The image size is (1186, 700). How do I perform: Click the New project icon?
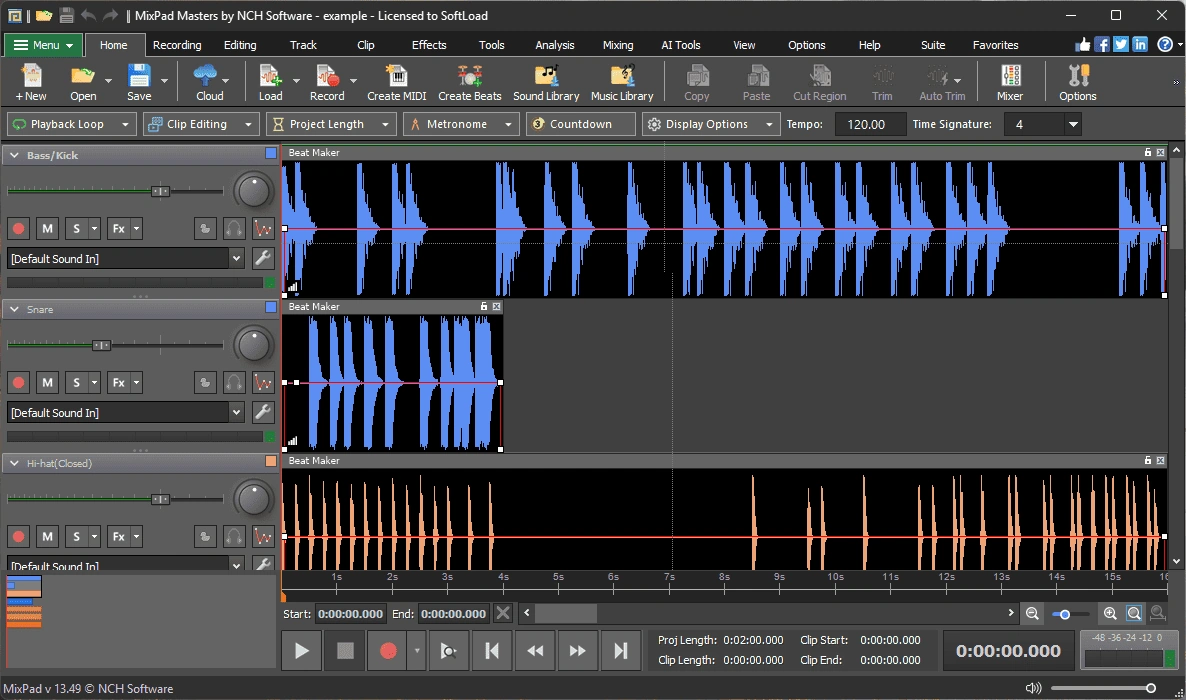(31, 82)
